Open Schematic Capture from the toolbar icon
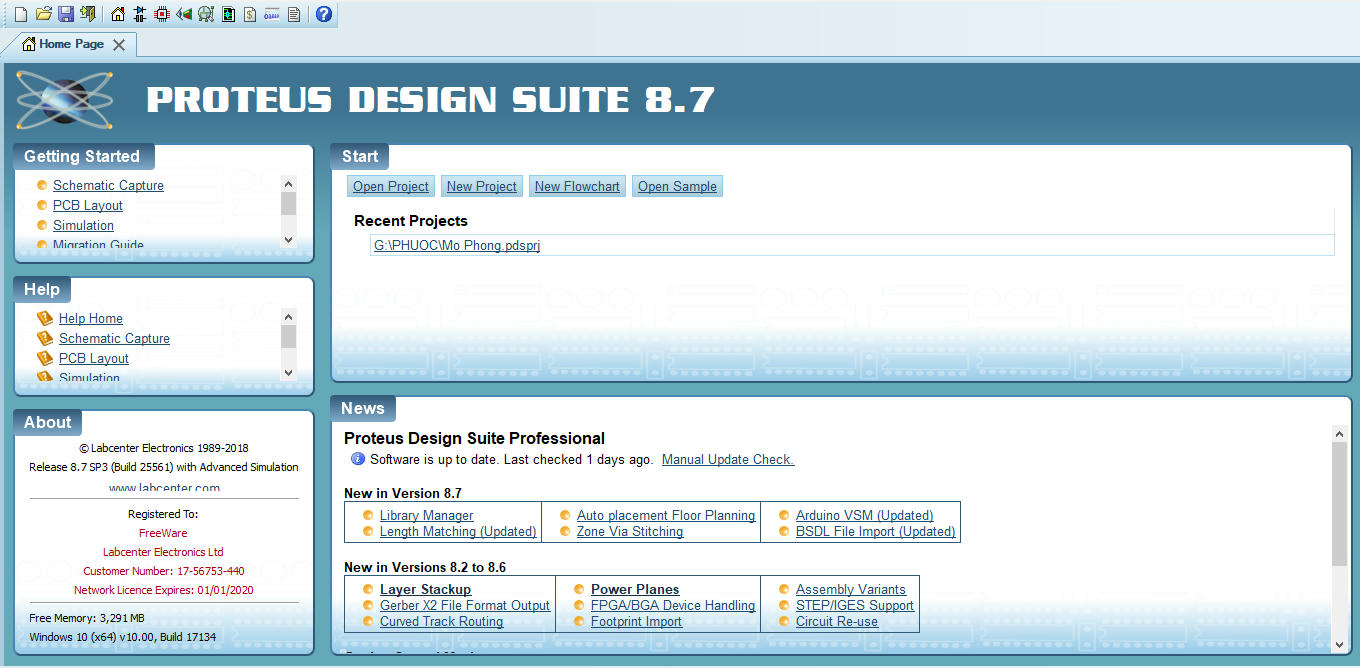This screenshot has width=1360, height=668. [140, 14]
